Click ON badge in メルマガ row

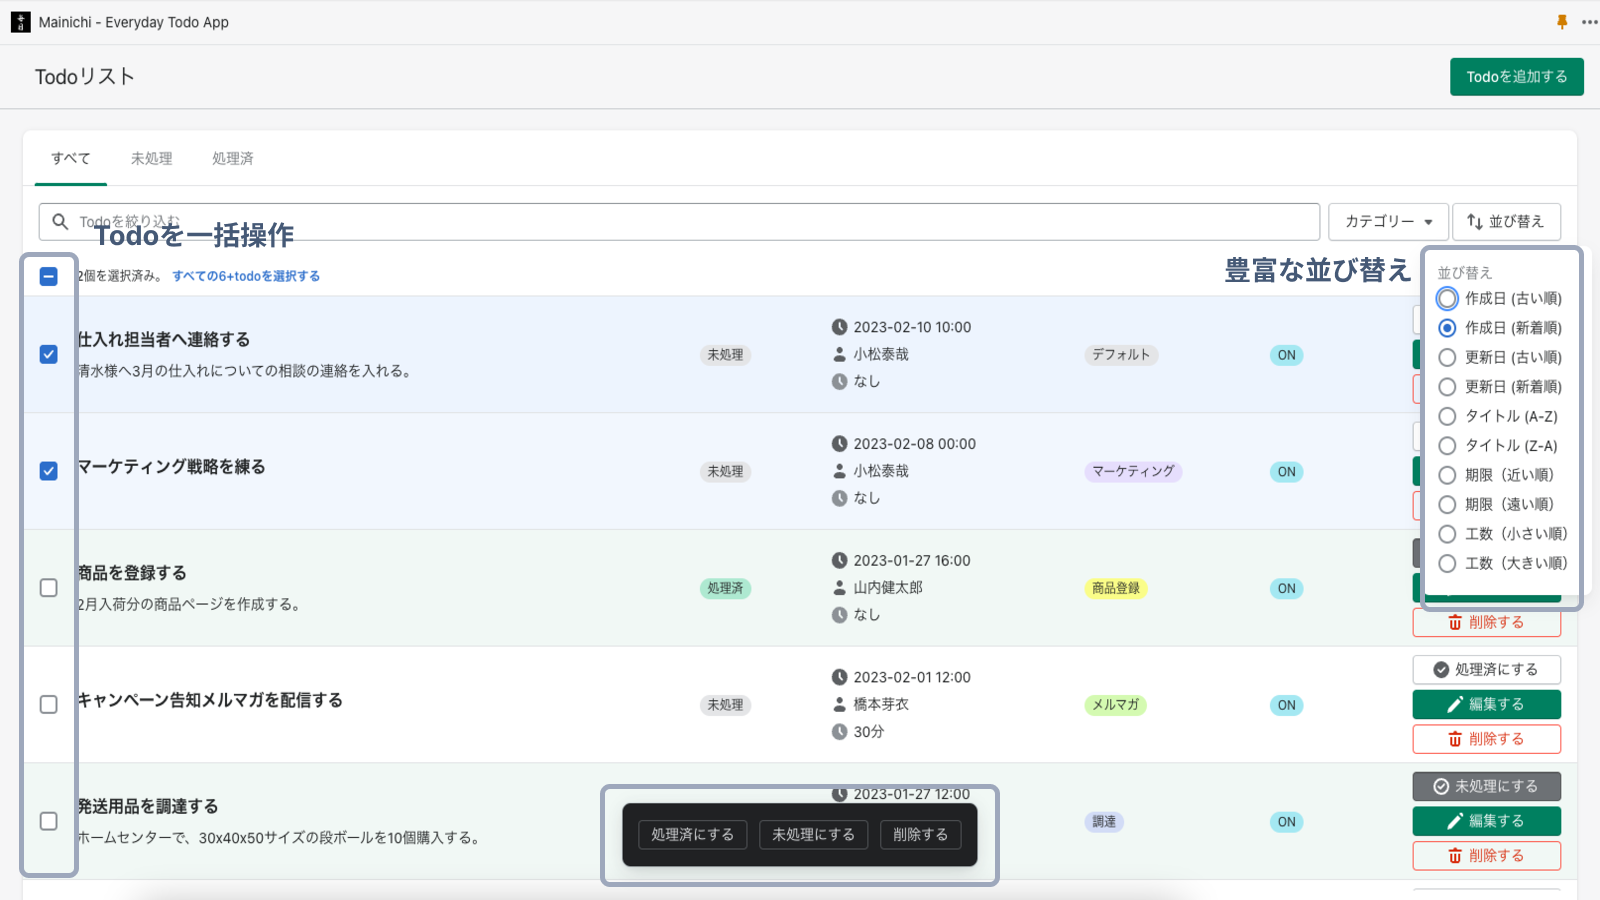pyautogui.click(x=1286, y=706)
